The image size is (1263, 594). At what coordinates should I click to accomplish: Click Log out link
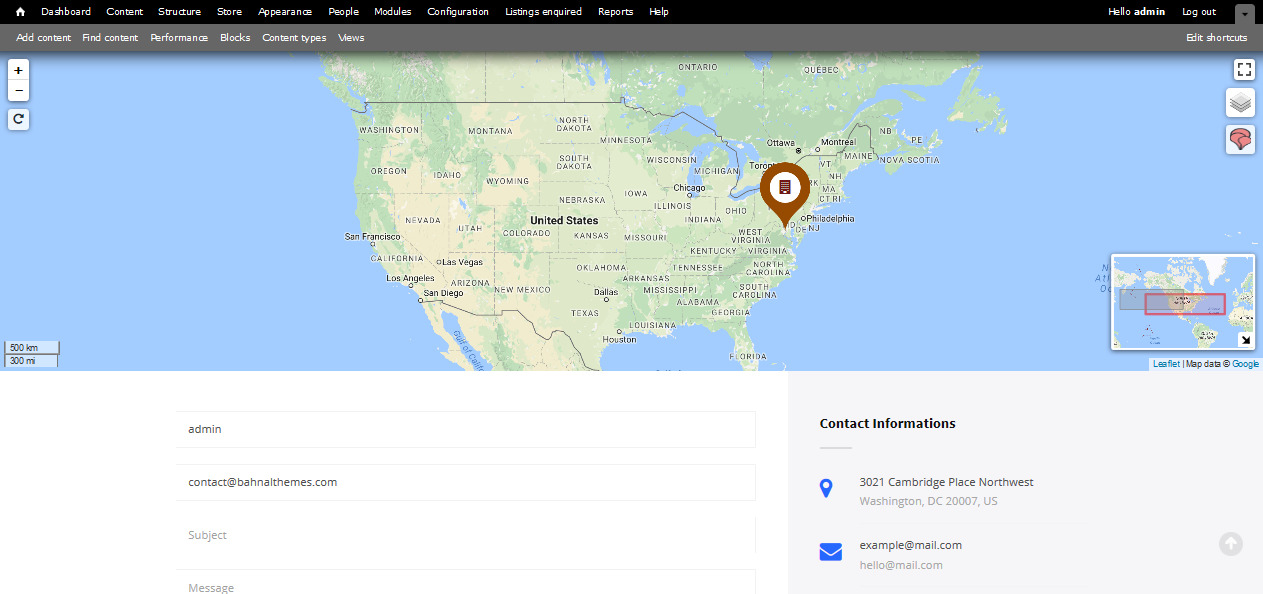click(x=1198, y=12)
